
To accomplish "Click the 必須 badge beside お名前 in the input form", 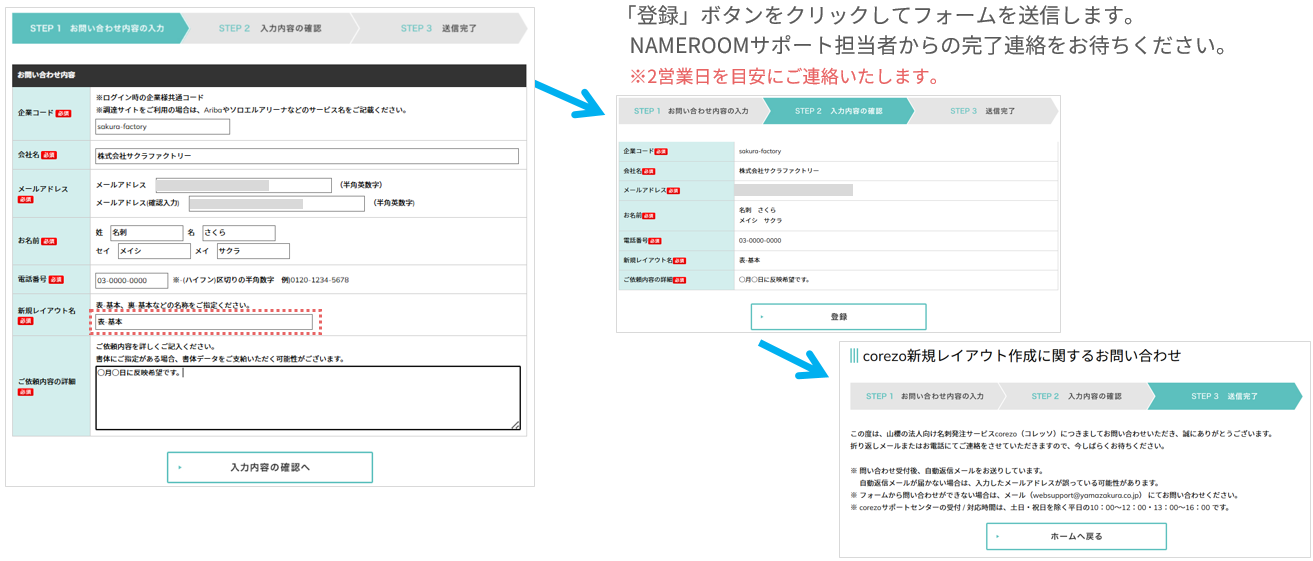I will coord(49,241).
